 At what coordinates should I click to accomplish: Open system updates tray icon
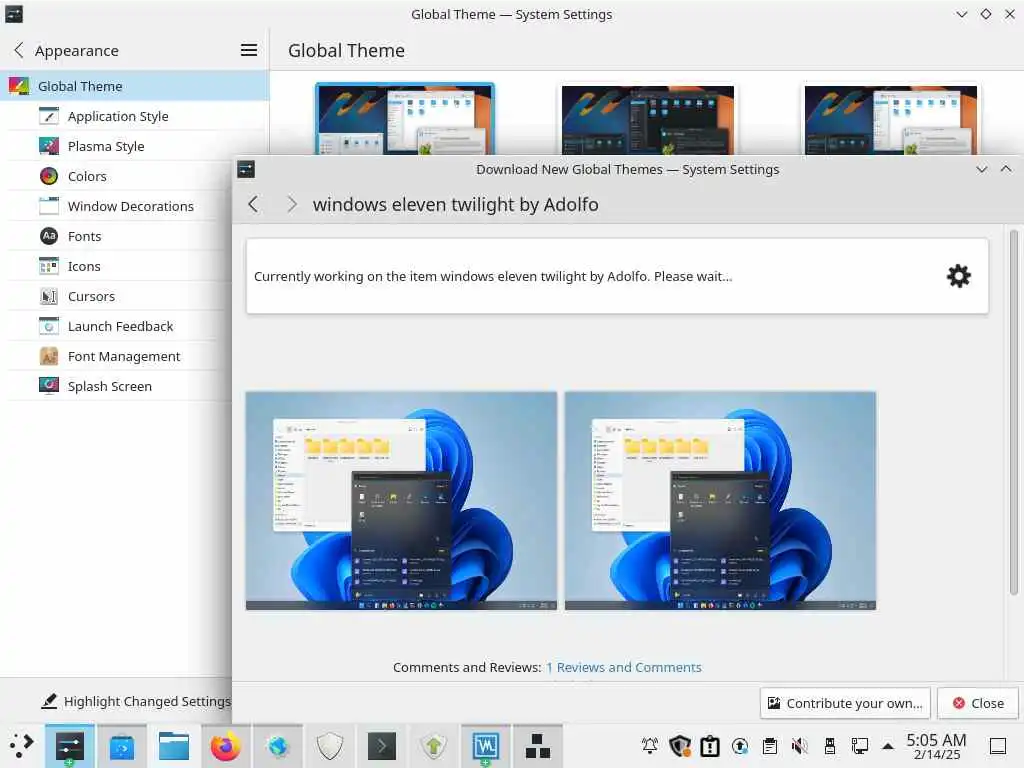click(x=740, y=745)
